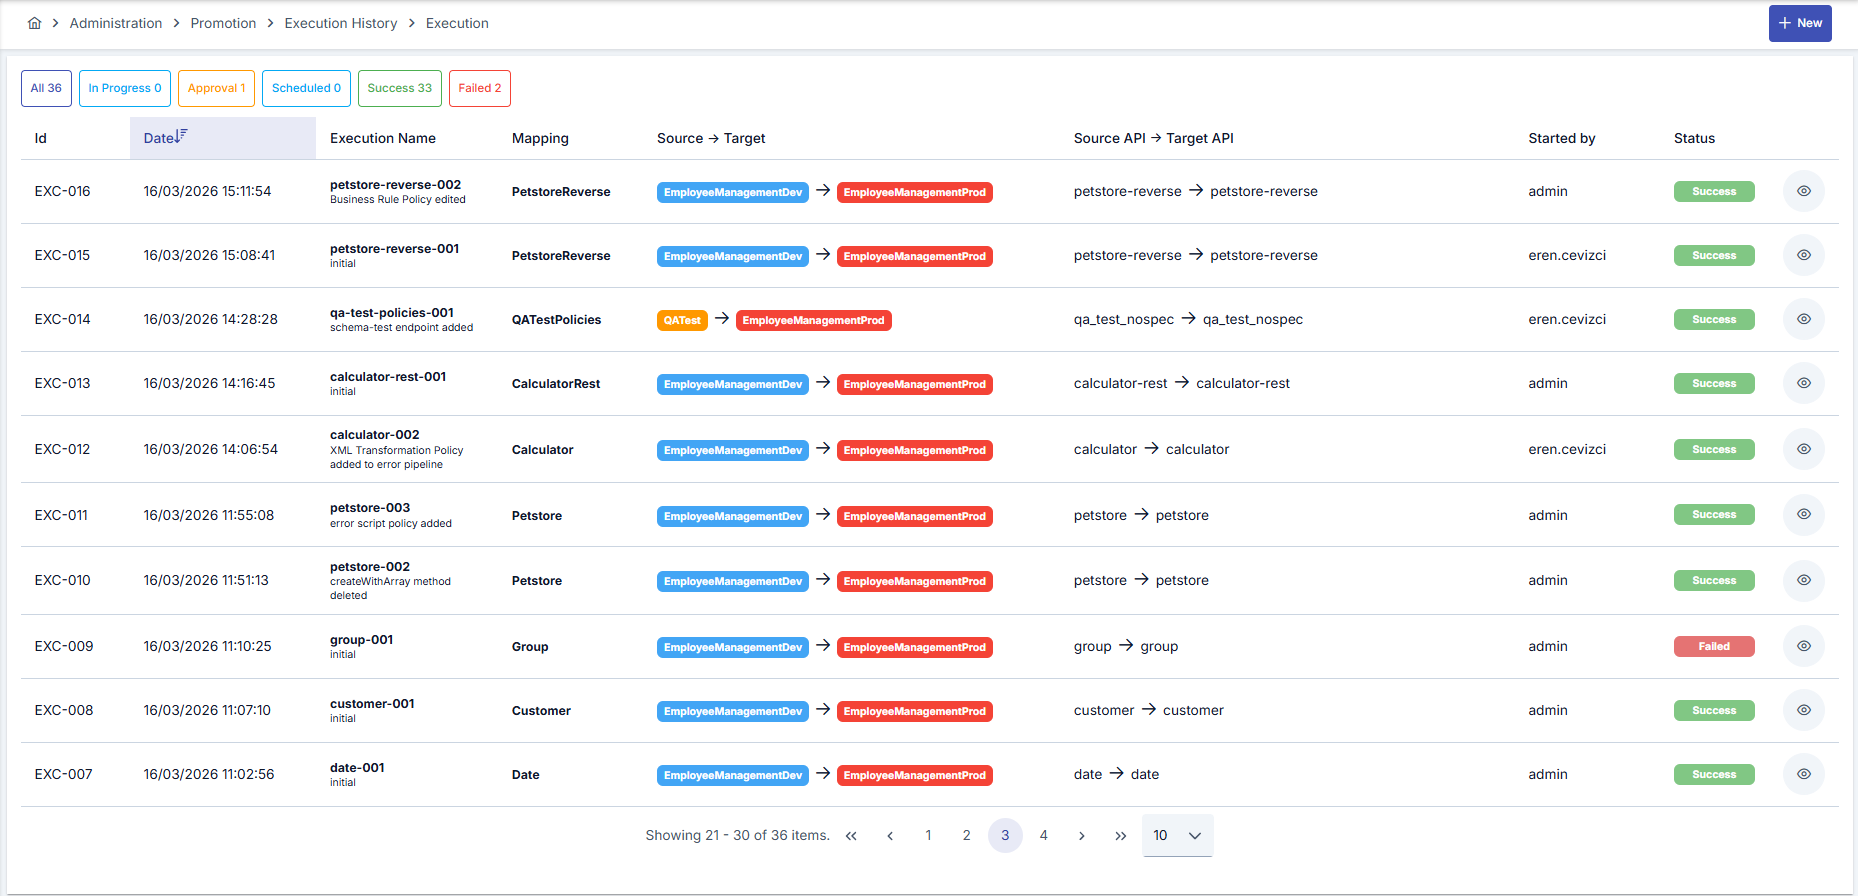View details of EXC-014 row
The height and width of the screenshot is (896, 1858).
(1803, 319)
